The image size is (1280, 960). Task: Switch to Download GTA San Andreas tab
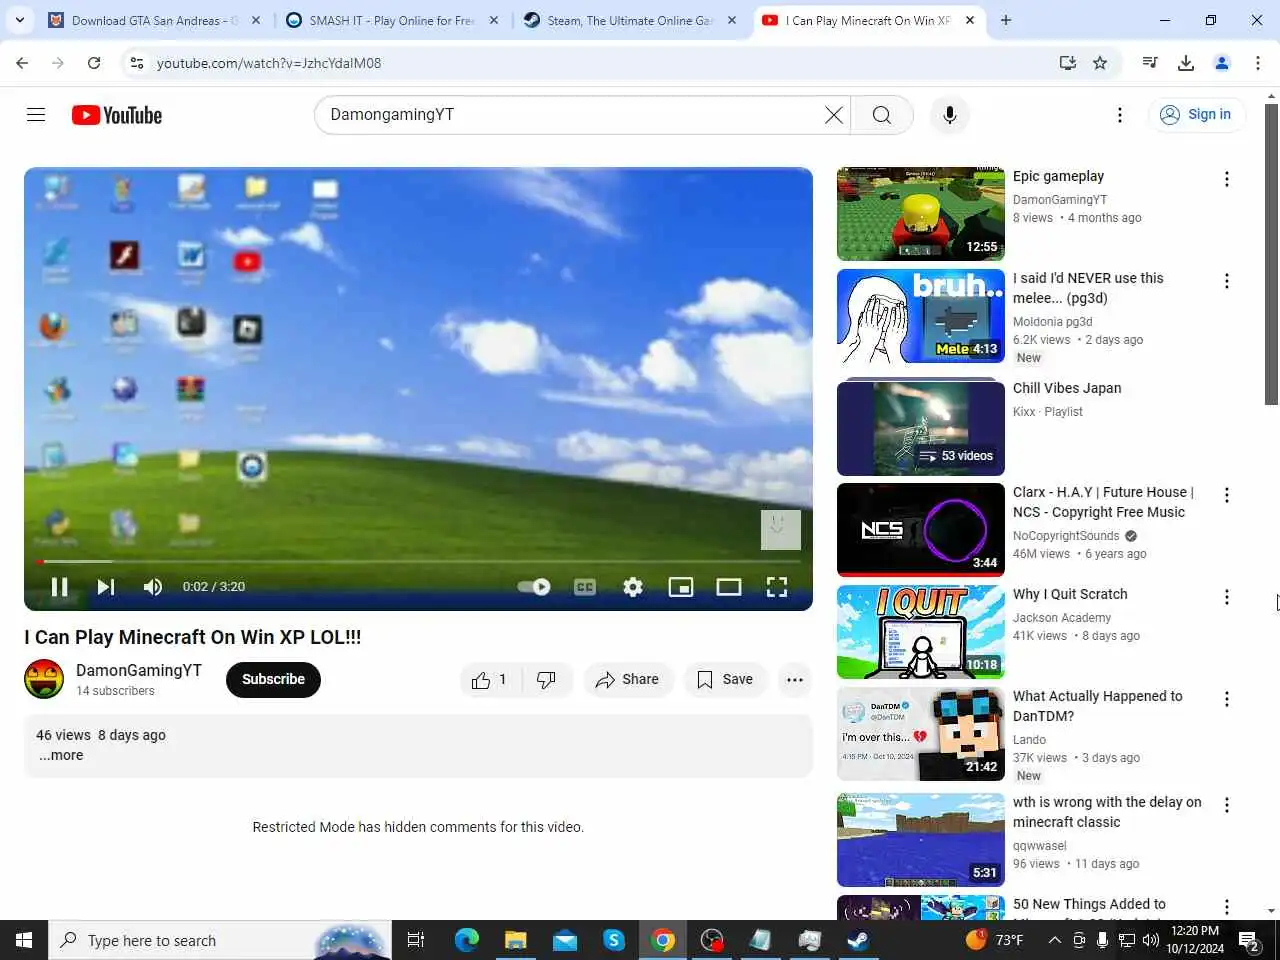[x=155, y=20]
